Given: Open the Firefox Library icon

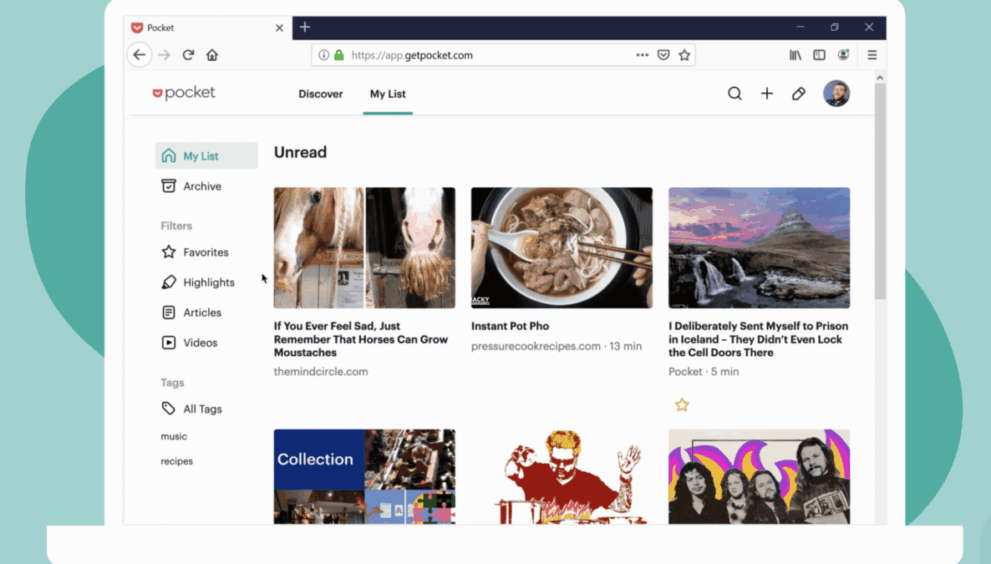Looking at the screenshot, I should 795,55.
